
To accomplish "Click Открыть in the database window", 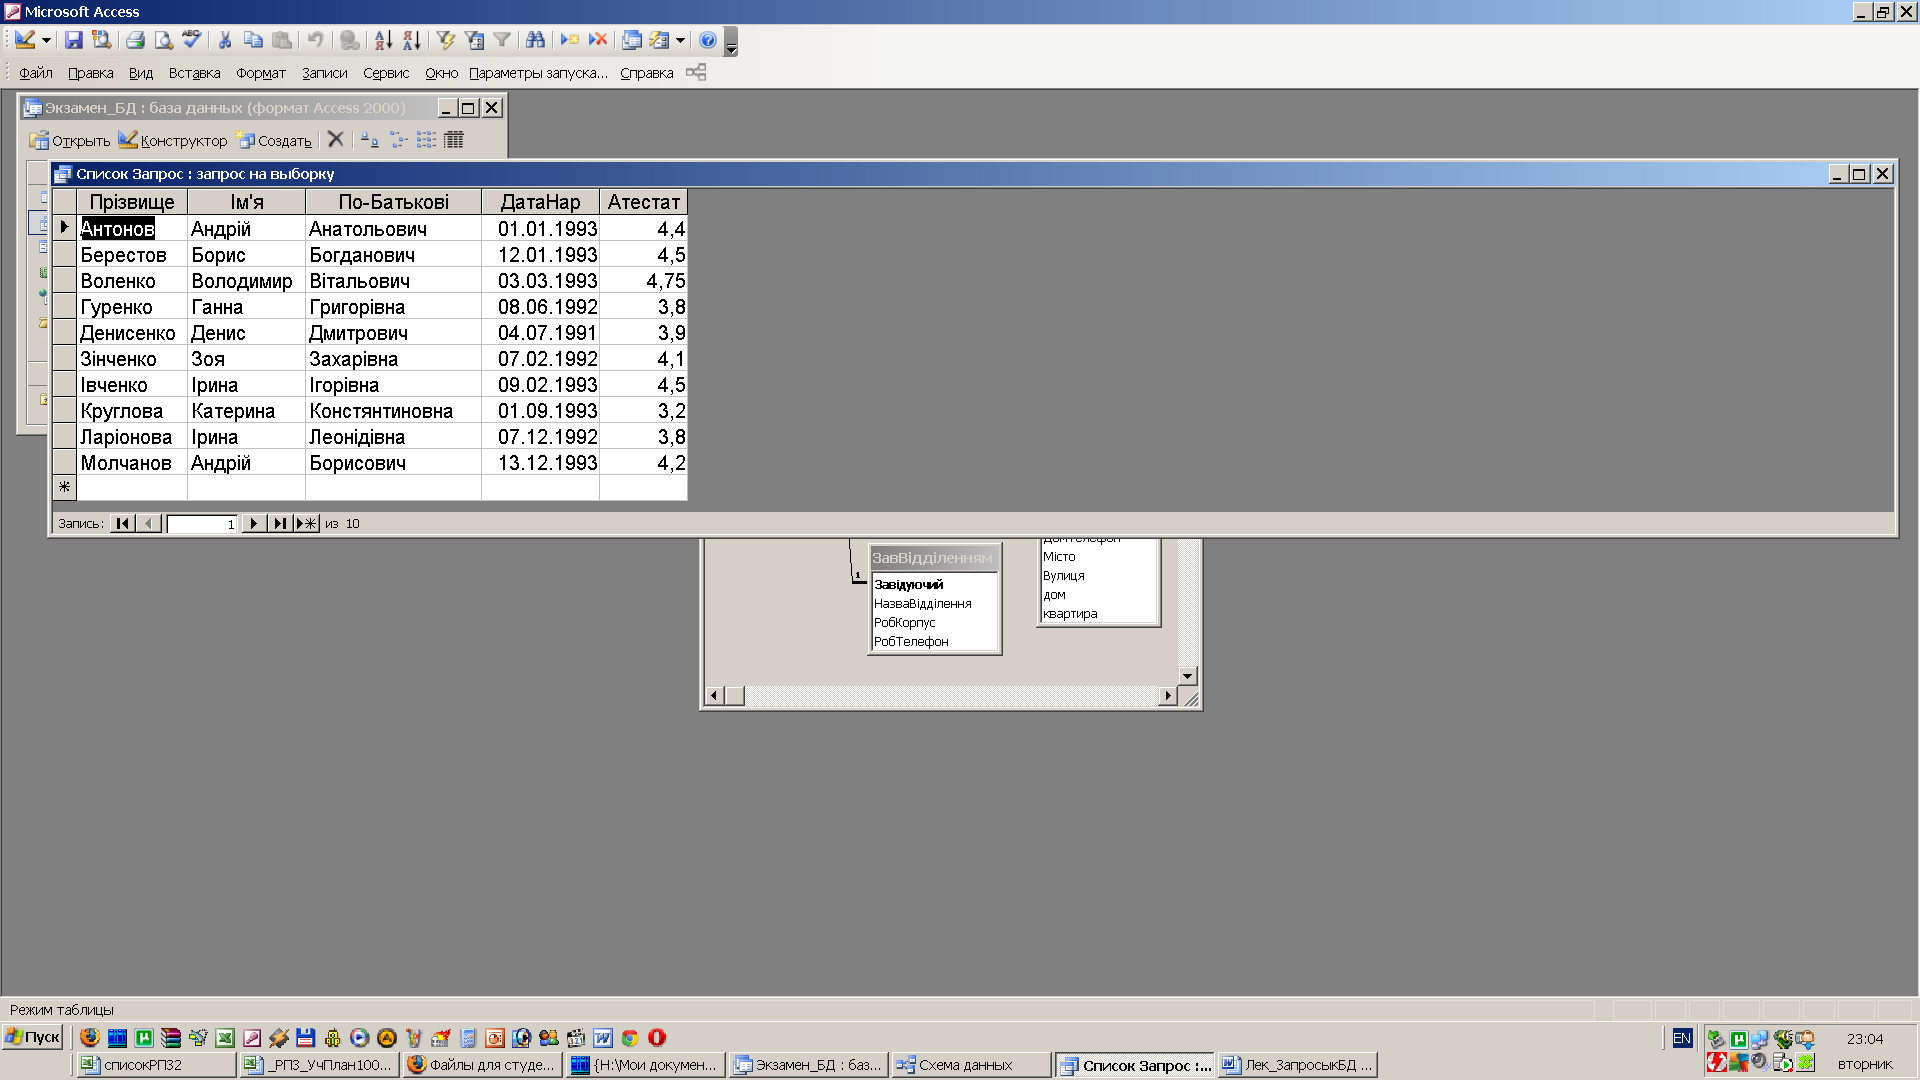I will [x=70, y=140].
